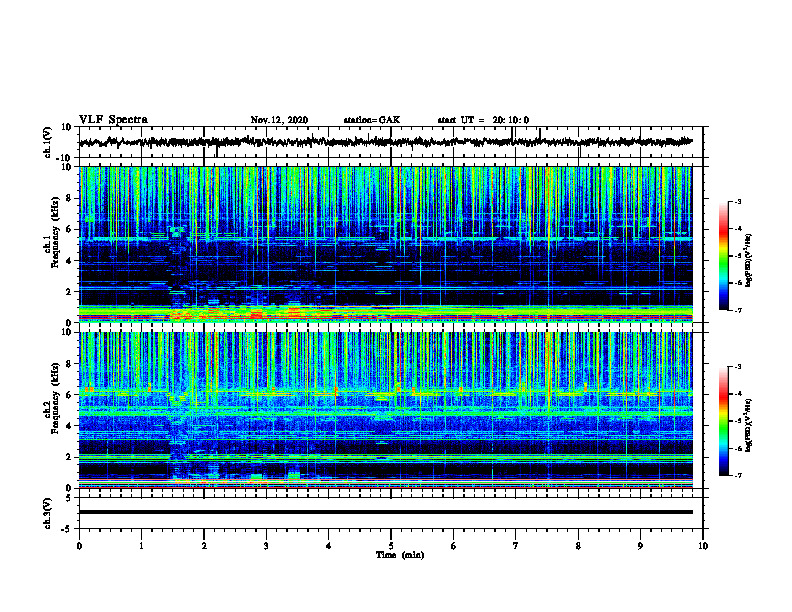This screenshot has height=612, width=792.
Task: Click the "station=GAK" header label
Action: click(372, 120)
